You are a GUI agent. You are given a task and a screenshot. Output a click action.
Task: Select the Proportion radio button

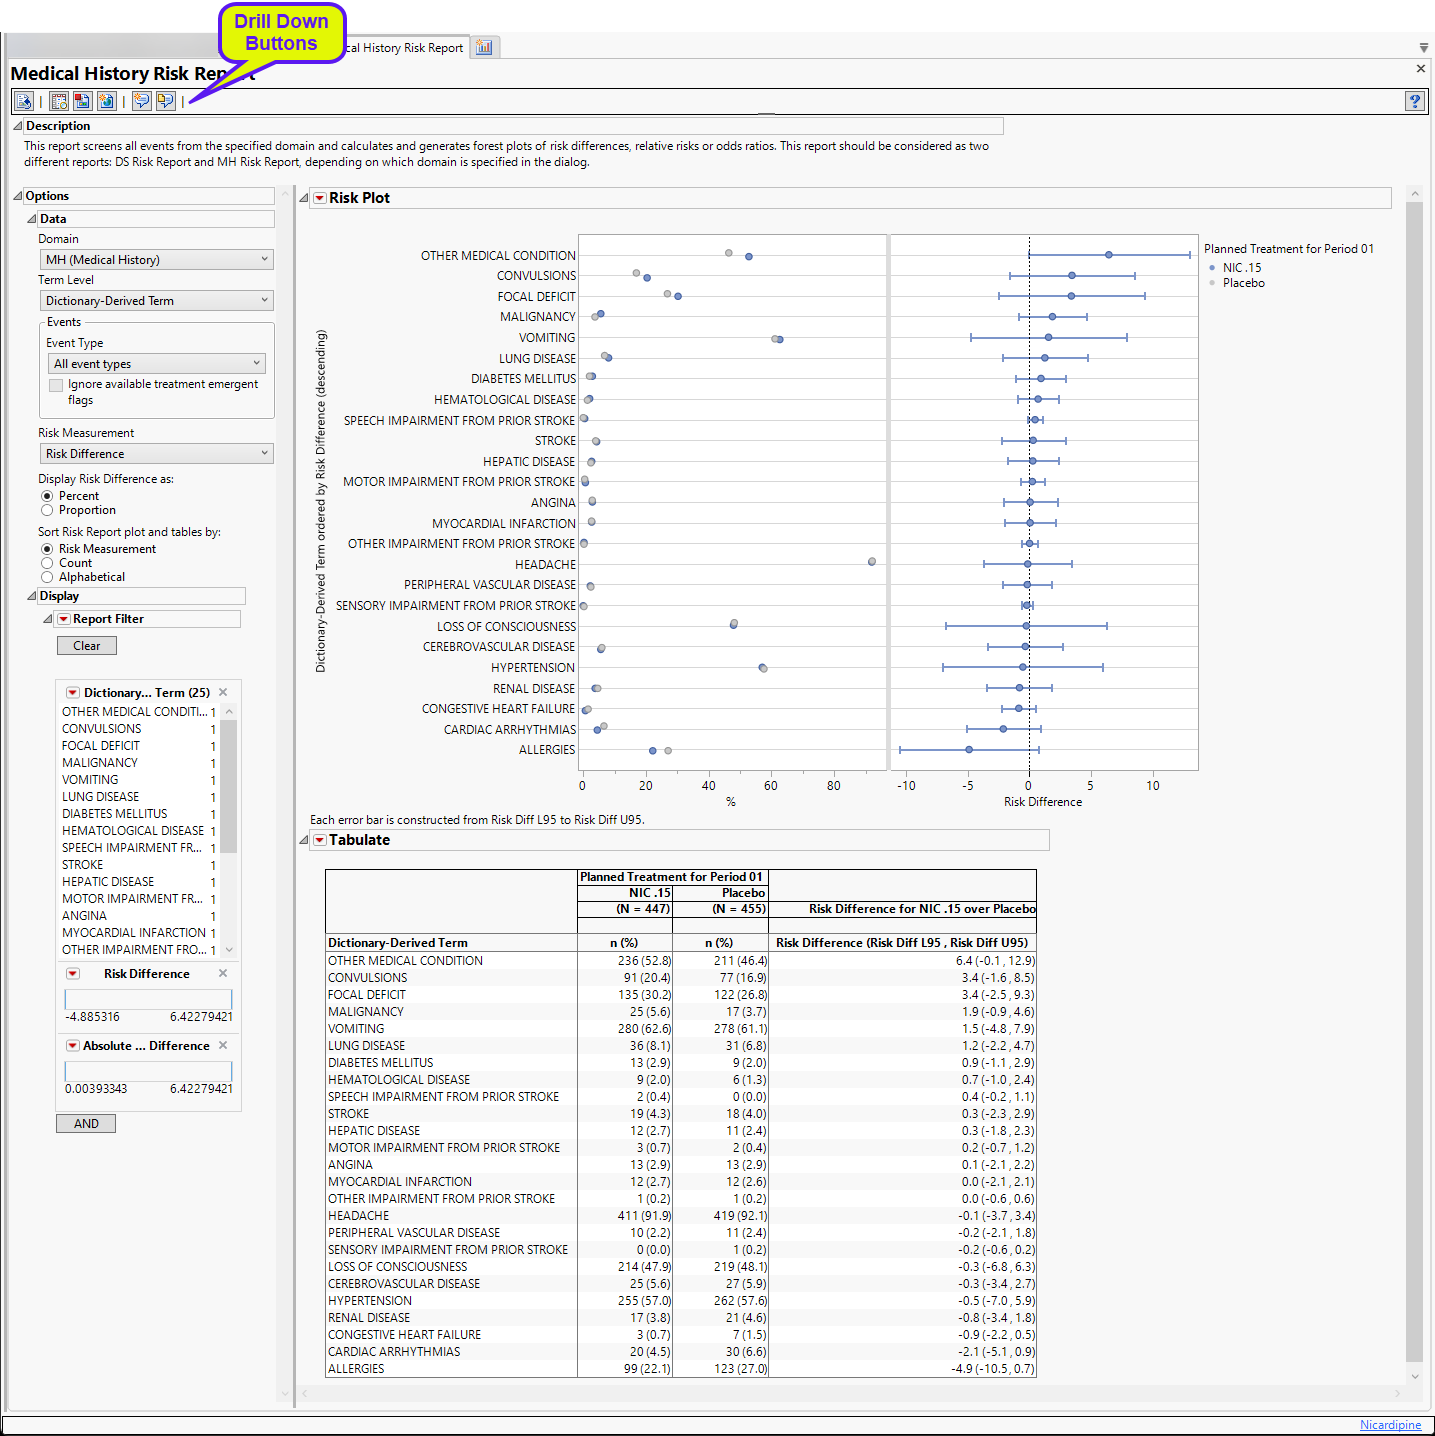(47, 510)
